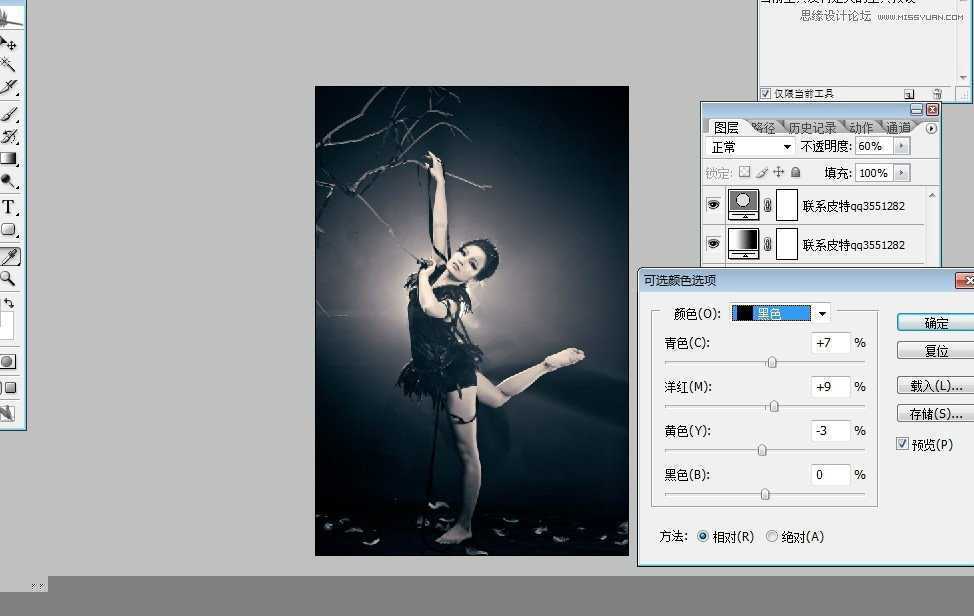Click the 黑色(B) value field showing 0

[831, 475]
